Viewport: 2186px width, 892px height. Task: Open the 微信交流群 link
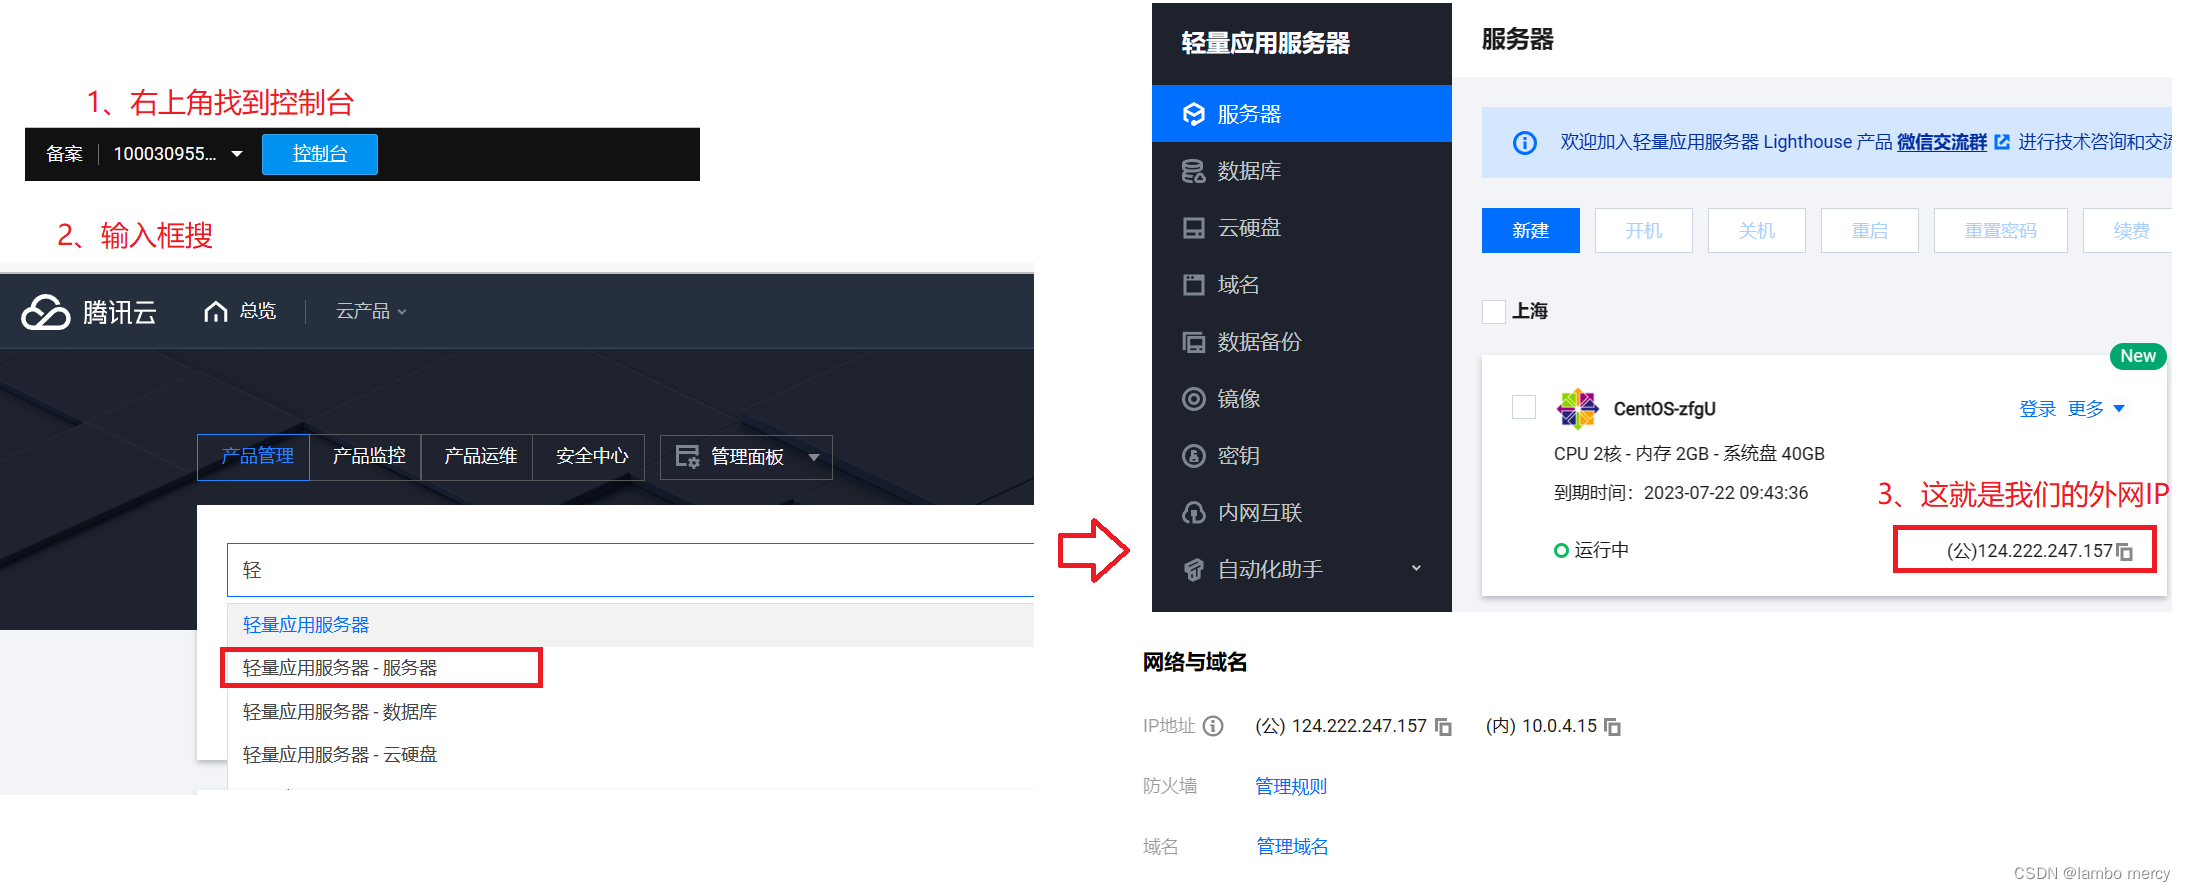tap(1942, 142)
